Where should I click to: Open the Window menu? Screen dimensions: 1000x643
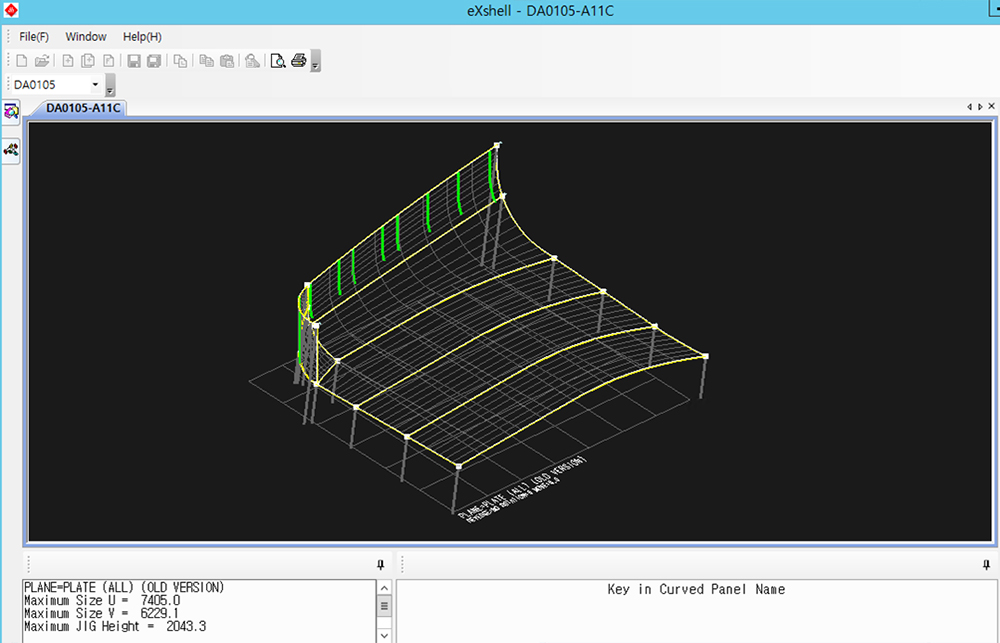86,37
